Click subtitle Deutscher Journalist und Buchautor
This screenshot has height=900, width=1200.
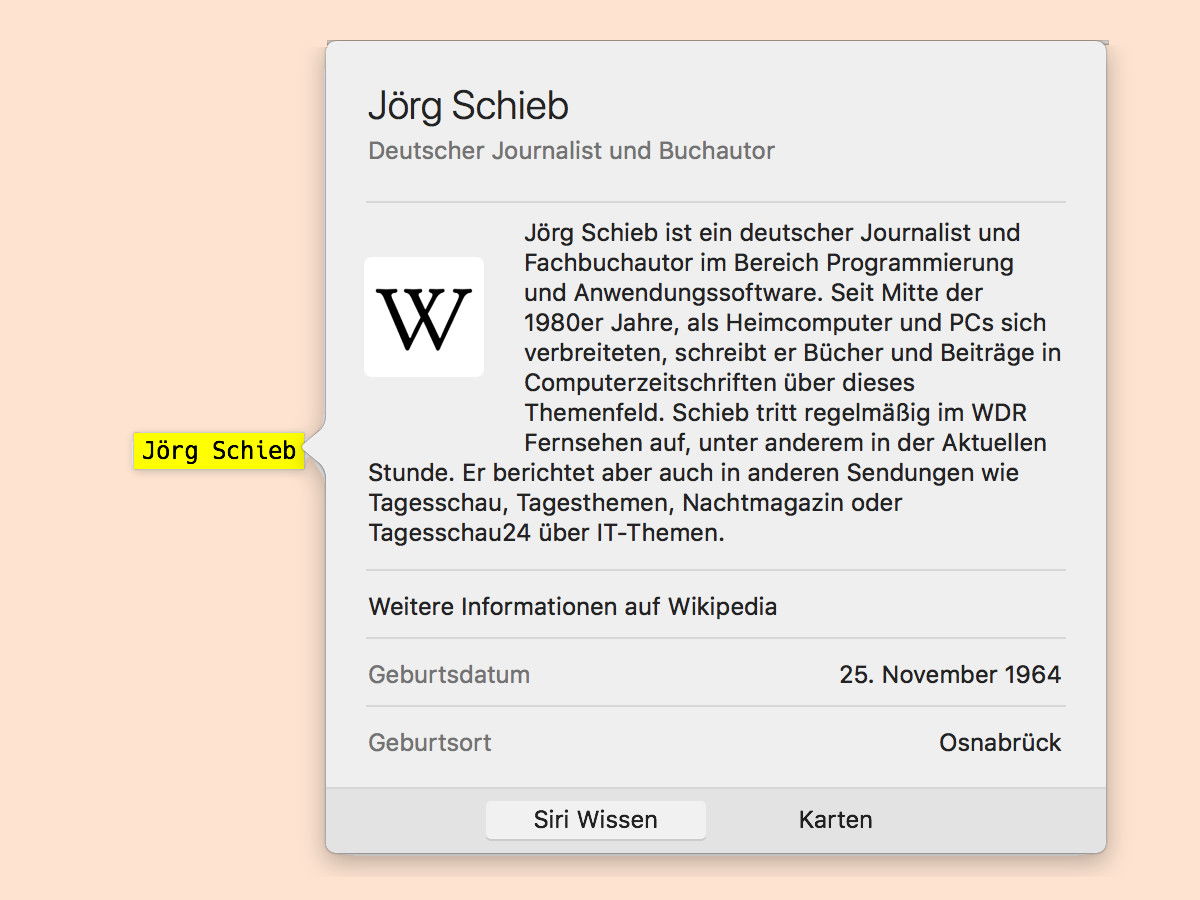[571, 151]
